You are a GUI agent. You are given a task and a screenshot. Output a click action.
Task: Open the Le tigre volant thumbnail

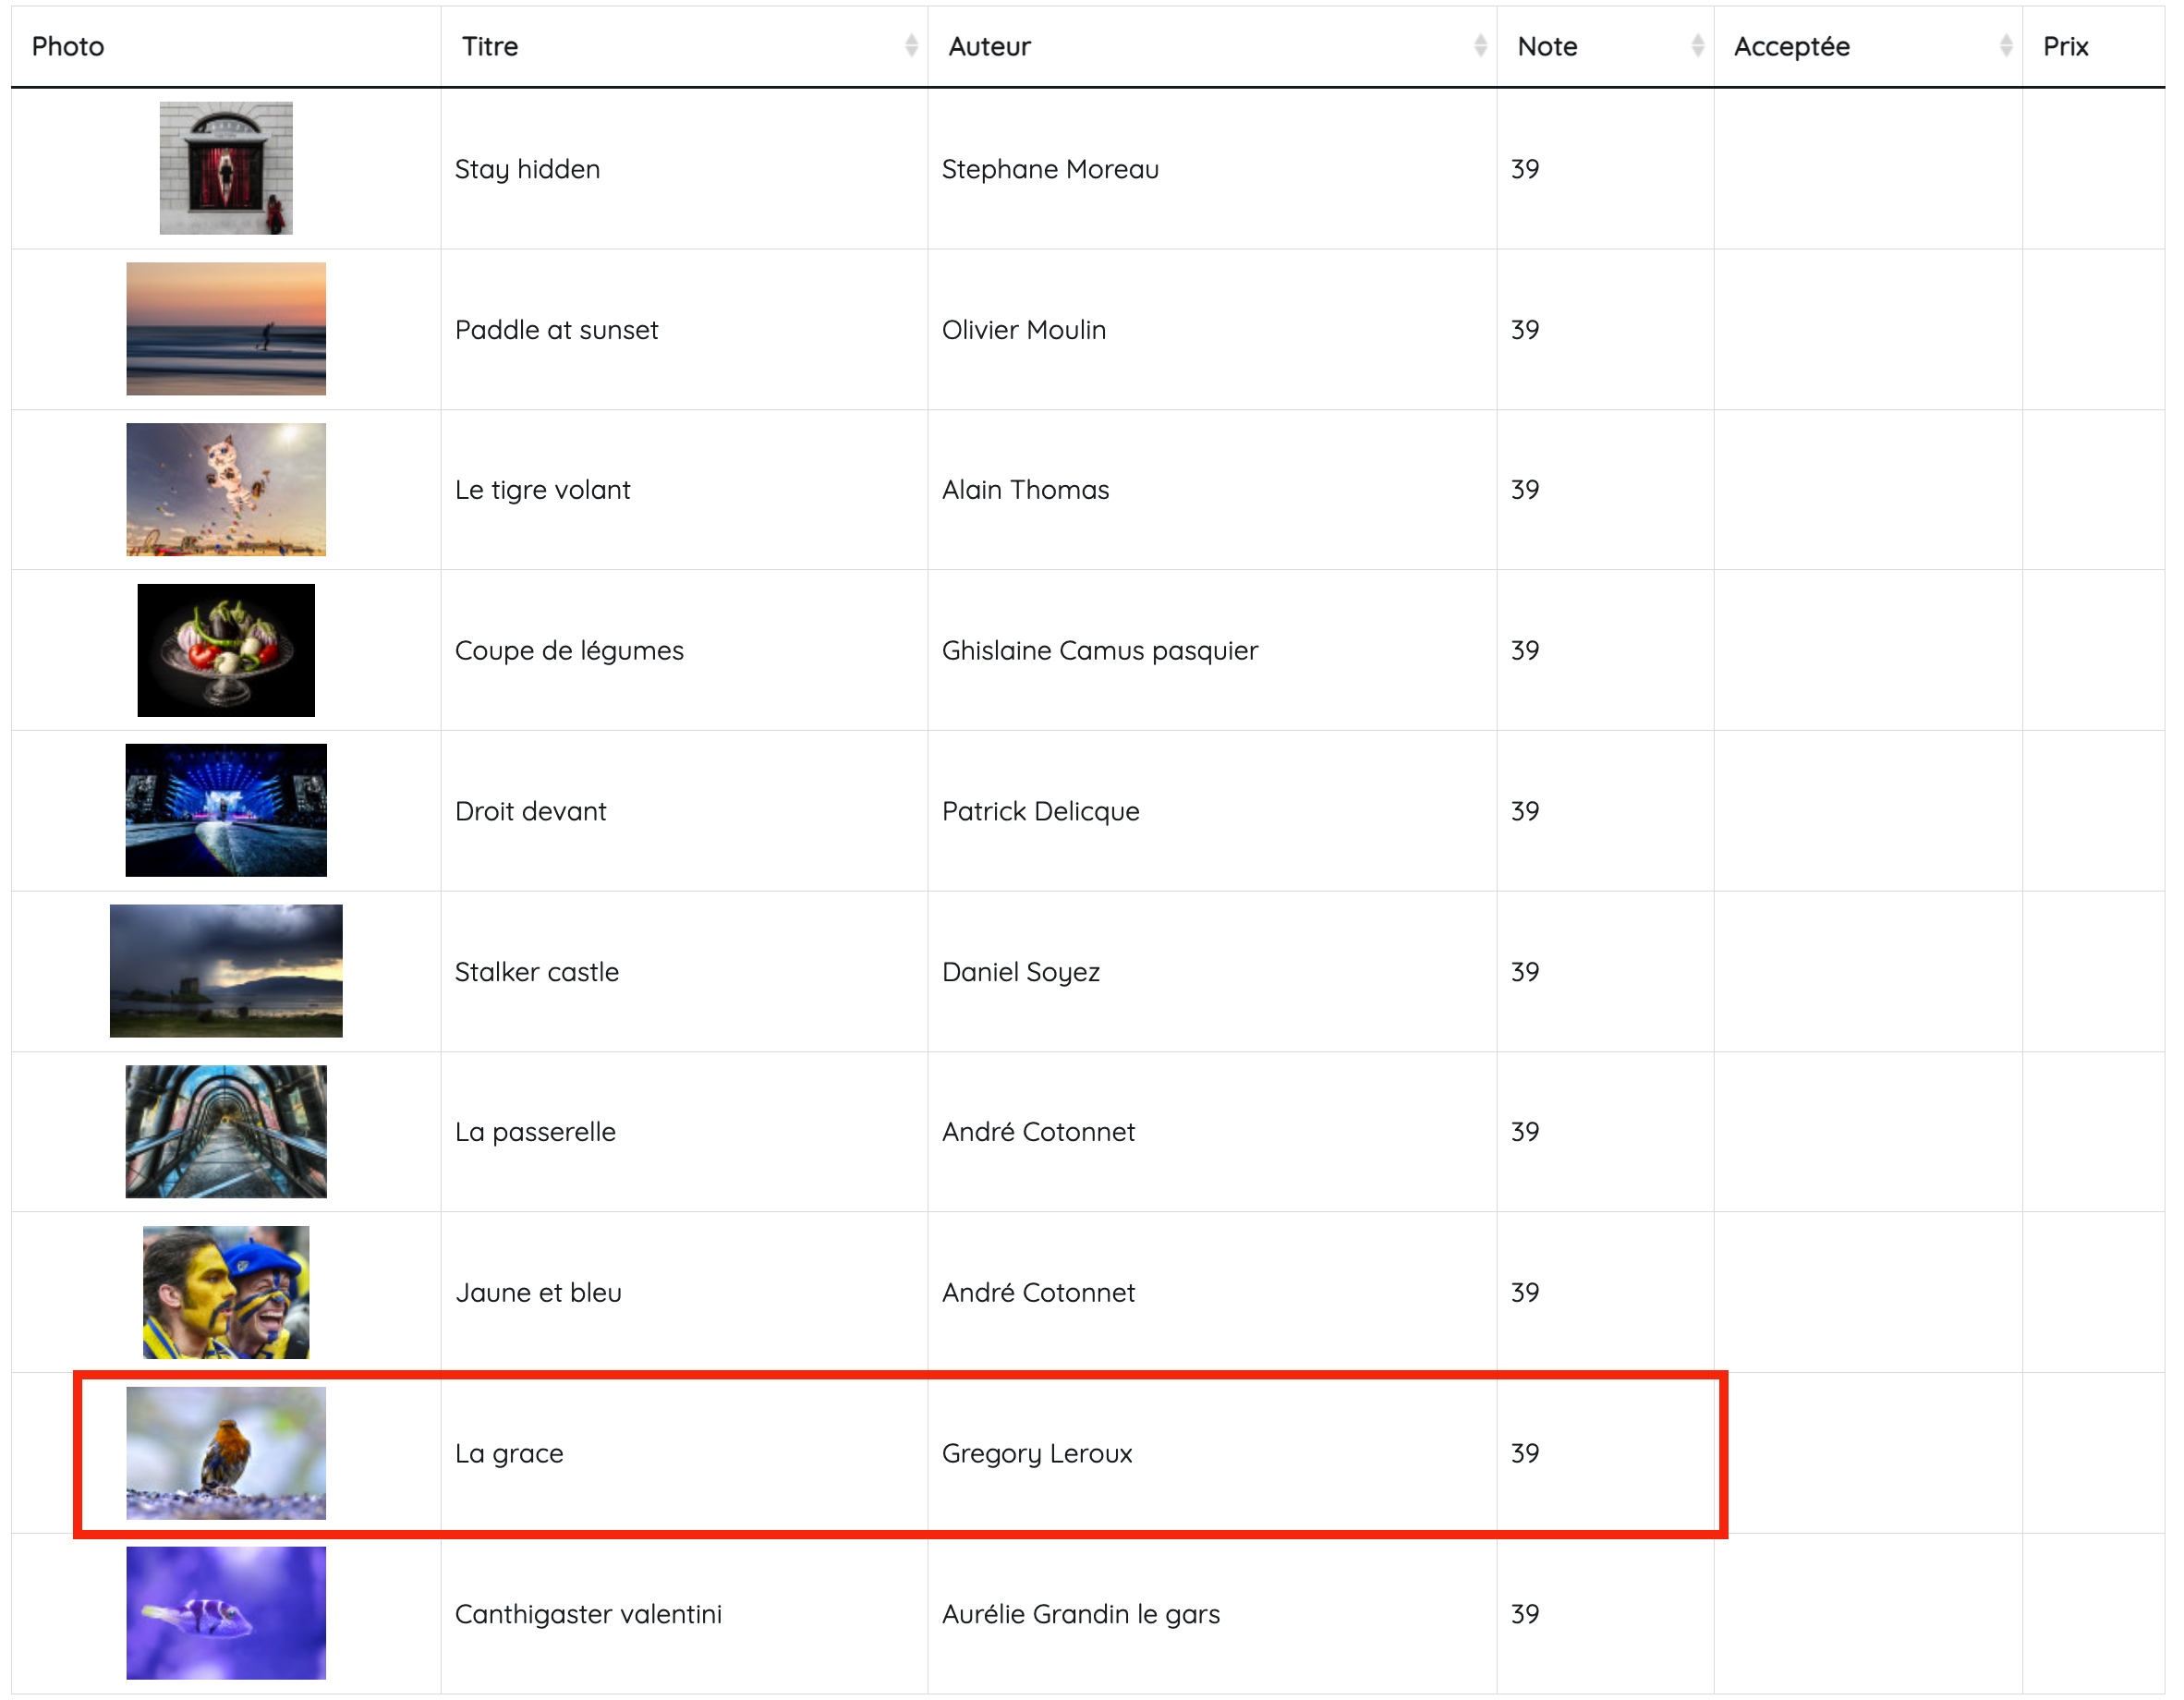click(226, 490)
